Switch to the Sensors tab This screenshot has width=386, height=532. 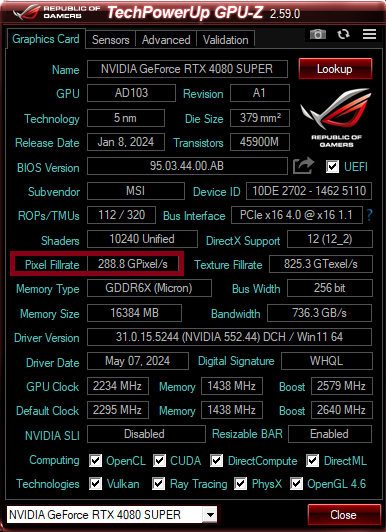point(111,40)
